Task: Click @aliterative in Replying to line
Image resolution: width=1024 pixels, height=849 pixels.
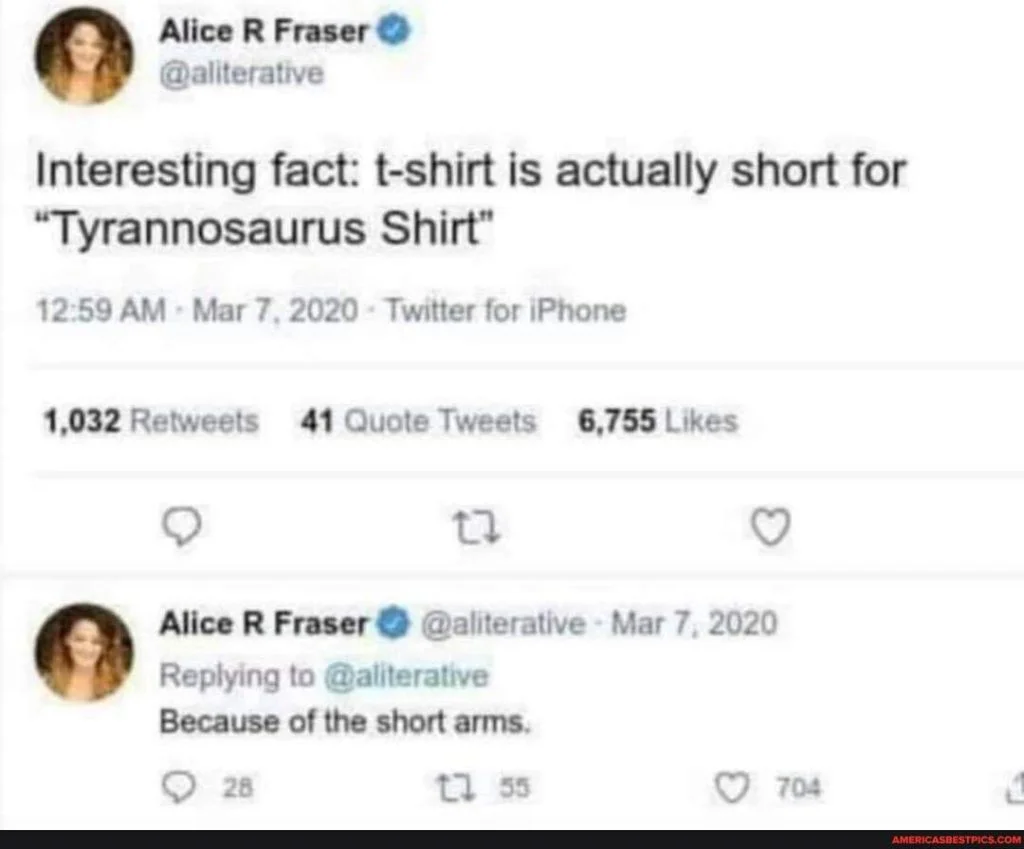Action: 406,676
